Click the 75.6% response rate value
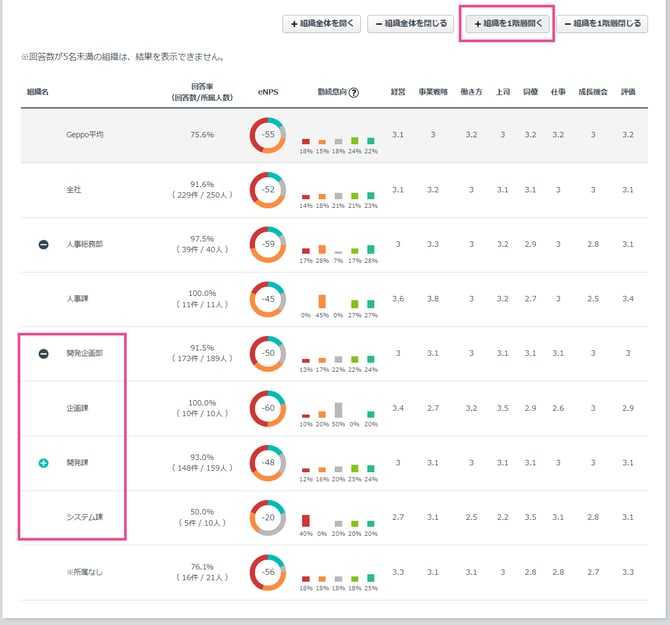The image size is (670, 625). pos(202,135)
